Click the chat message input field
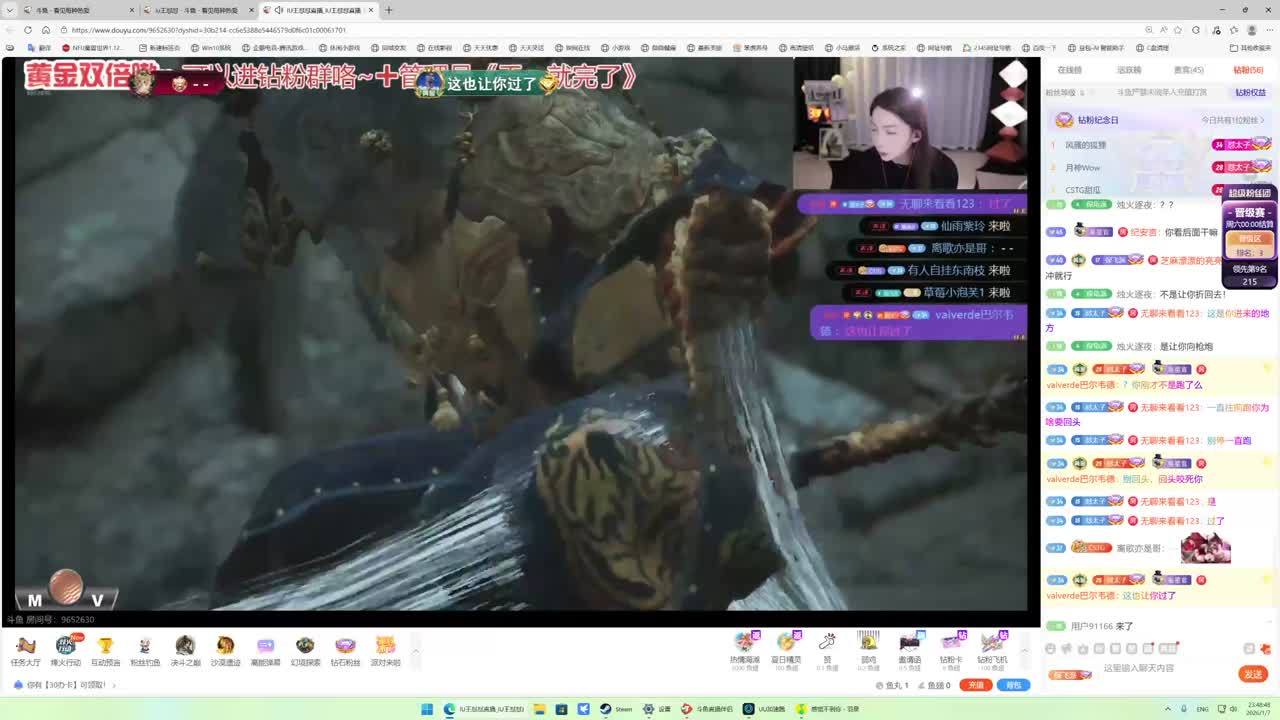 [1140, 668]
